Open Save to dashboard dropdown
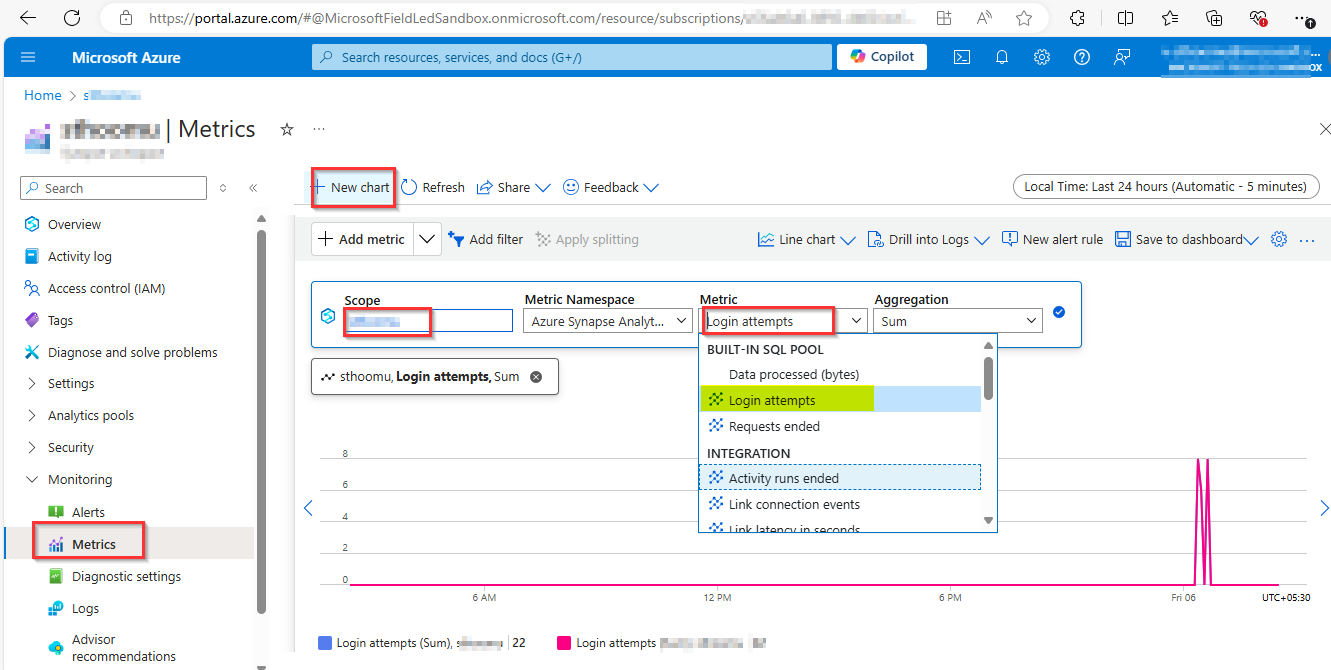 coord(1186,239)
